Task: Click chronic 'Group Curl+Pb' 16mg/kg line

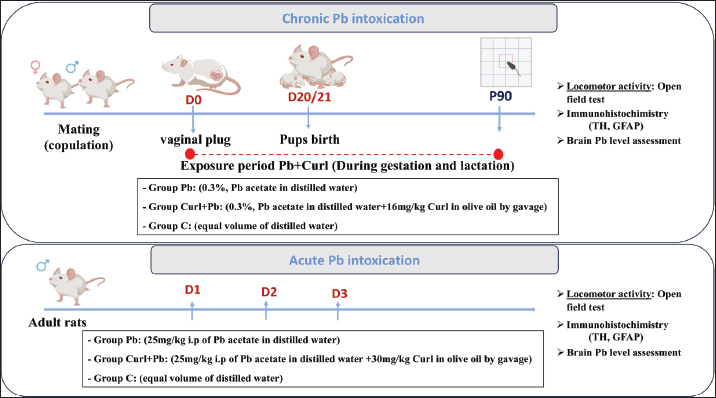Action: (345, 207)
